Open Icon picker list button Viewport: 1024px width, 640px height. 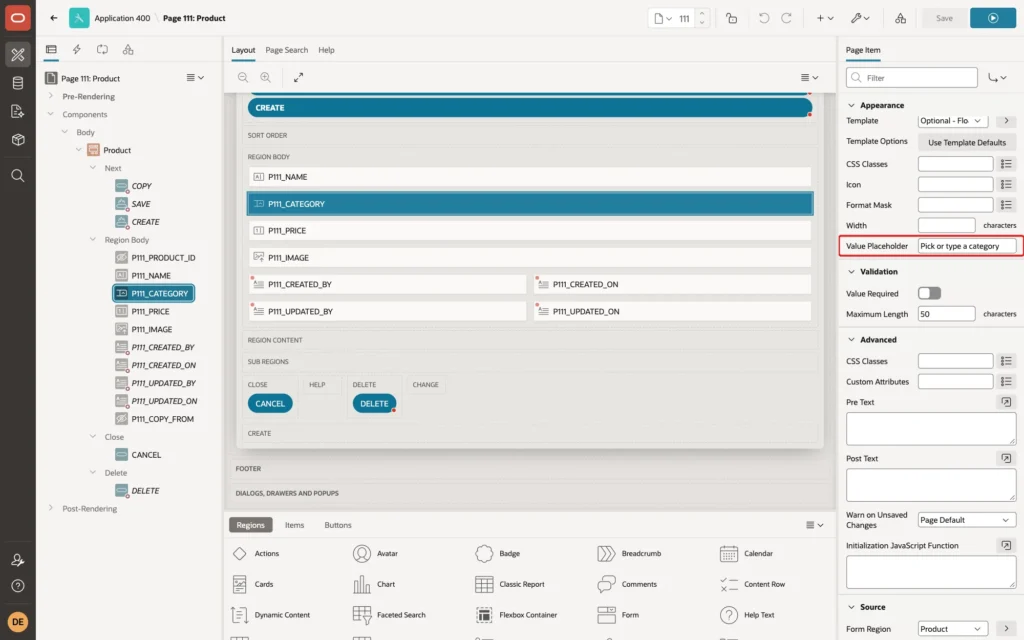click(x=1006, y=185)
